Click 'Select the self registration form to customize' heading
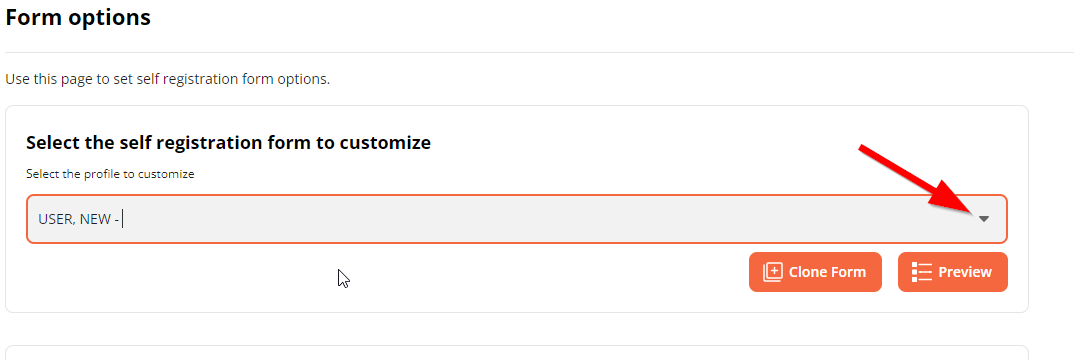The height and width of the screenshot is (360, 1074). (x=229, y=142)
